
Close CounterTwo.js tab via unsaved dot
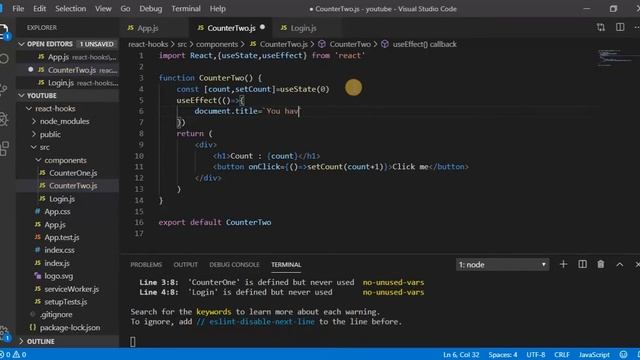pyautogui.click(x=262, y=27)
